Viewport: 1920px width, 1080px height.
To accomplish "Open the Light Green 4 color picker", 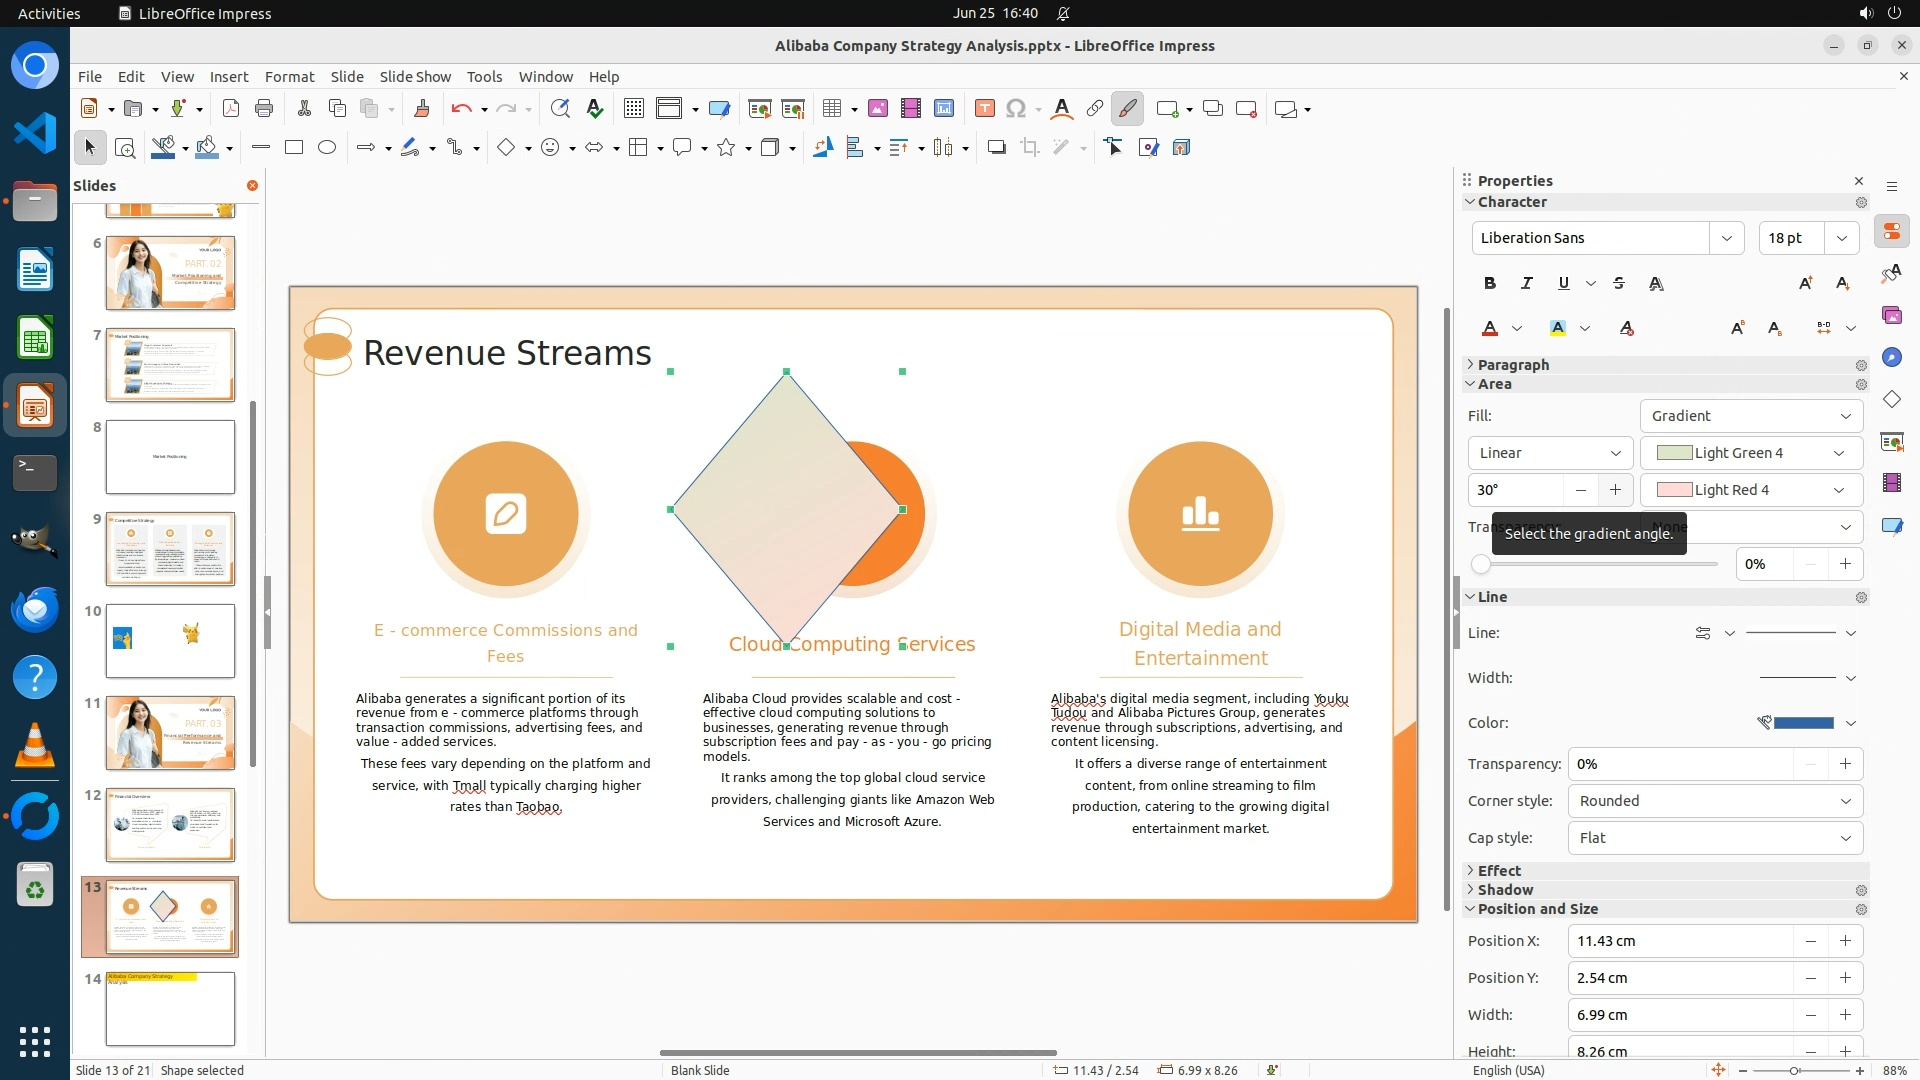I will click(1750, 453).
